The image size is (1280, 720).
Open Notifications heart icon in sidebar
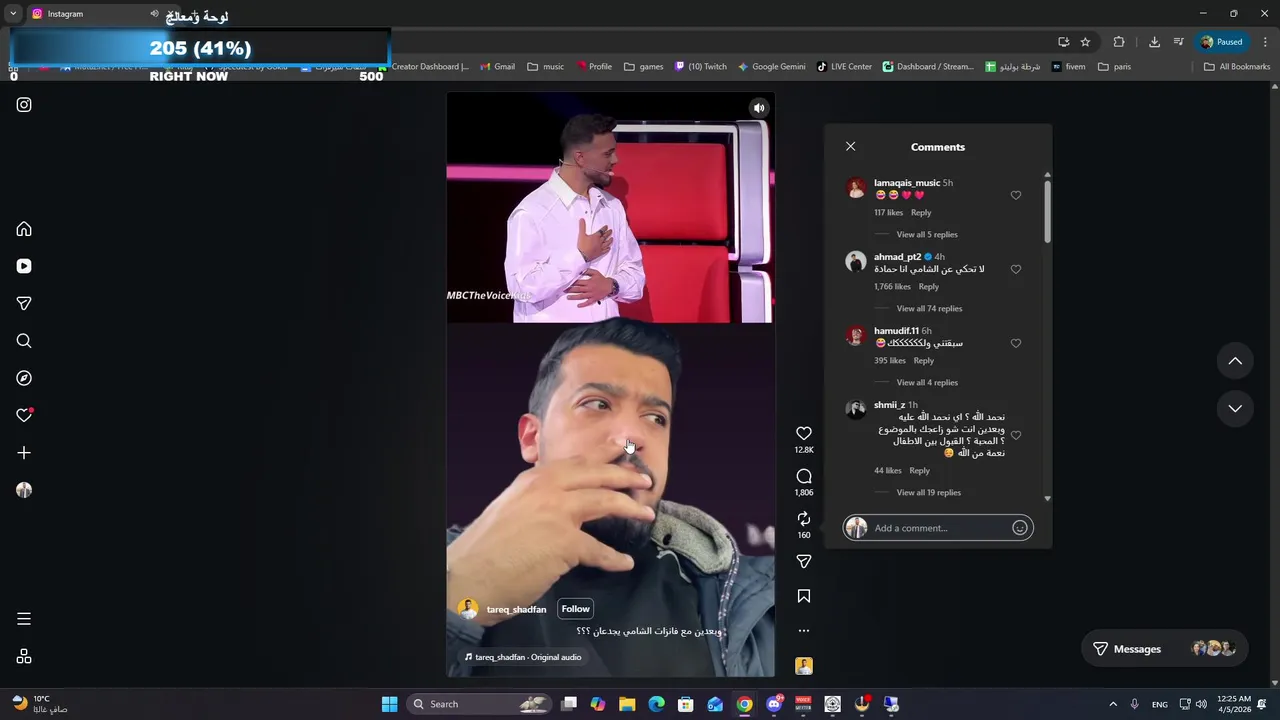coord(24,415)
